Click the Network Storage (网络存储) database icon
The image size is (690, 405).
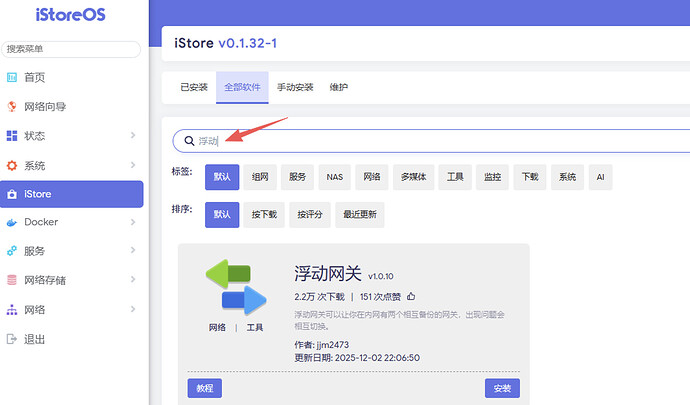pos(12,280)
